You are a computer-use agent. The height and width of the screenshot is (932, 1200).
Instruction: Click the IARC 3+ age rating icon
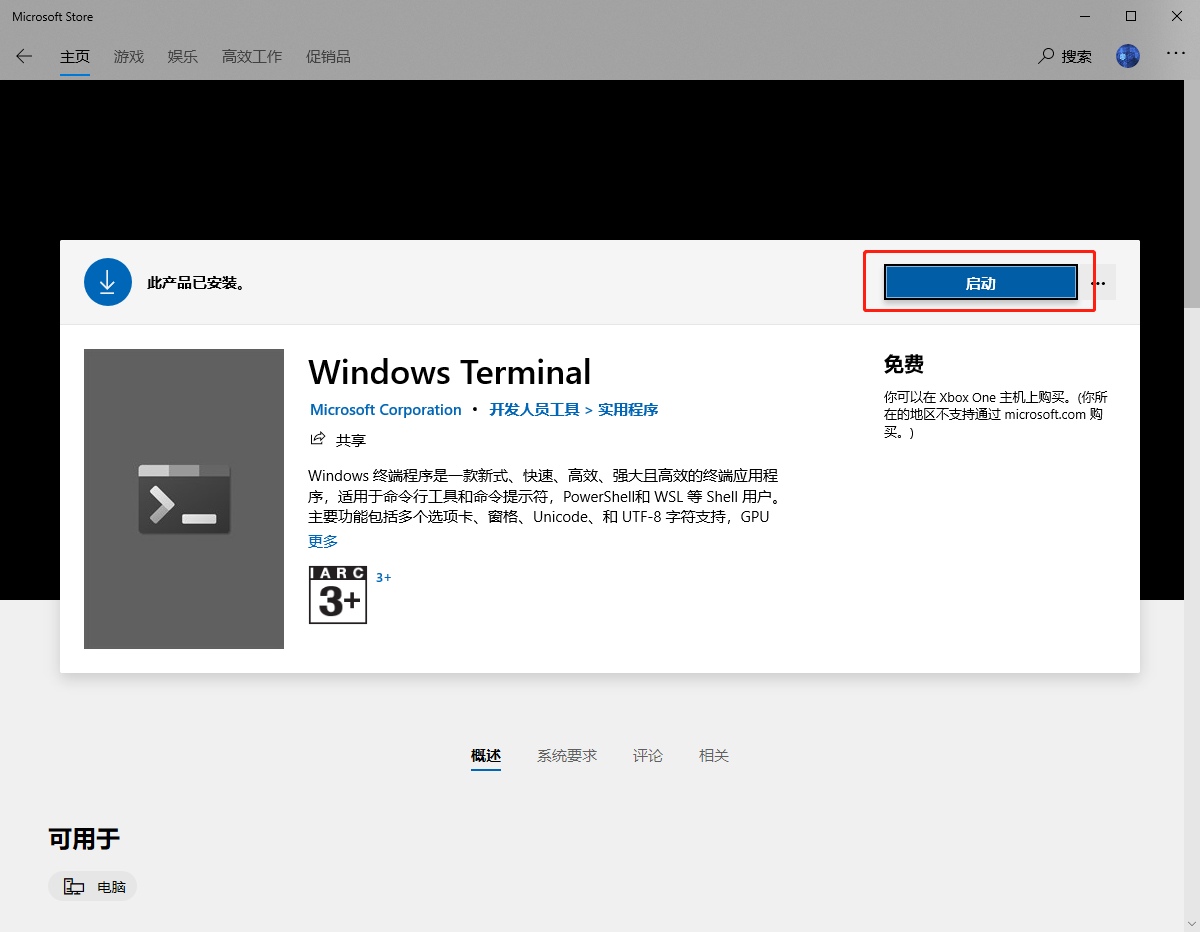(337, 595)
